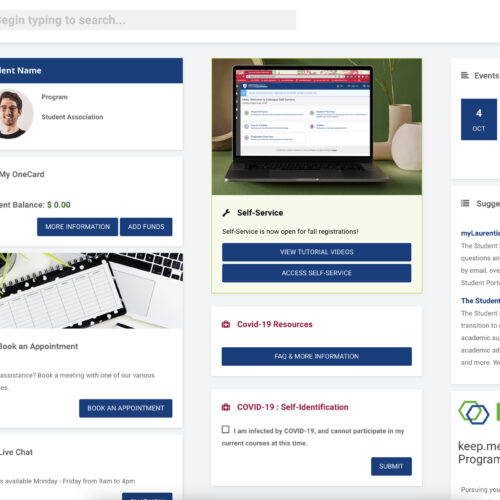Click the Suggested list icon
Image resolution: width=500 pixels, height=500 pixels.
pos(465,203)
